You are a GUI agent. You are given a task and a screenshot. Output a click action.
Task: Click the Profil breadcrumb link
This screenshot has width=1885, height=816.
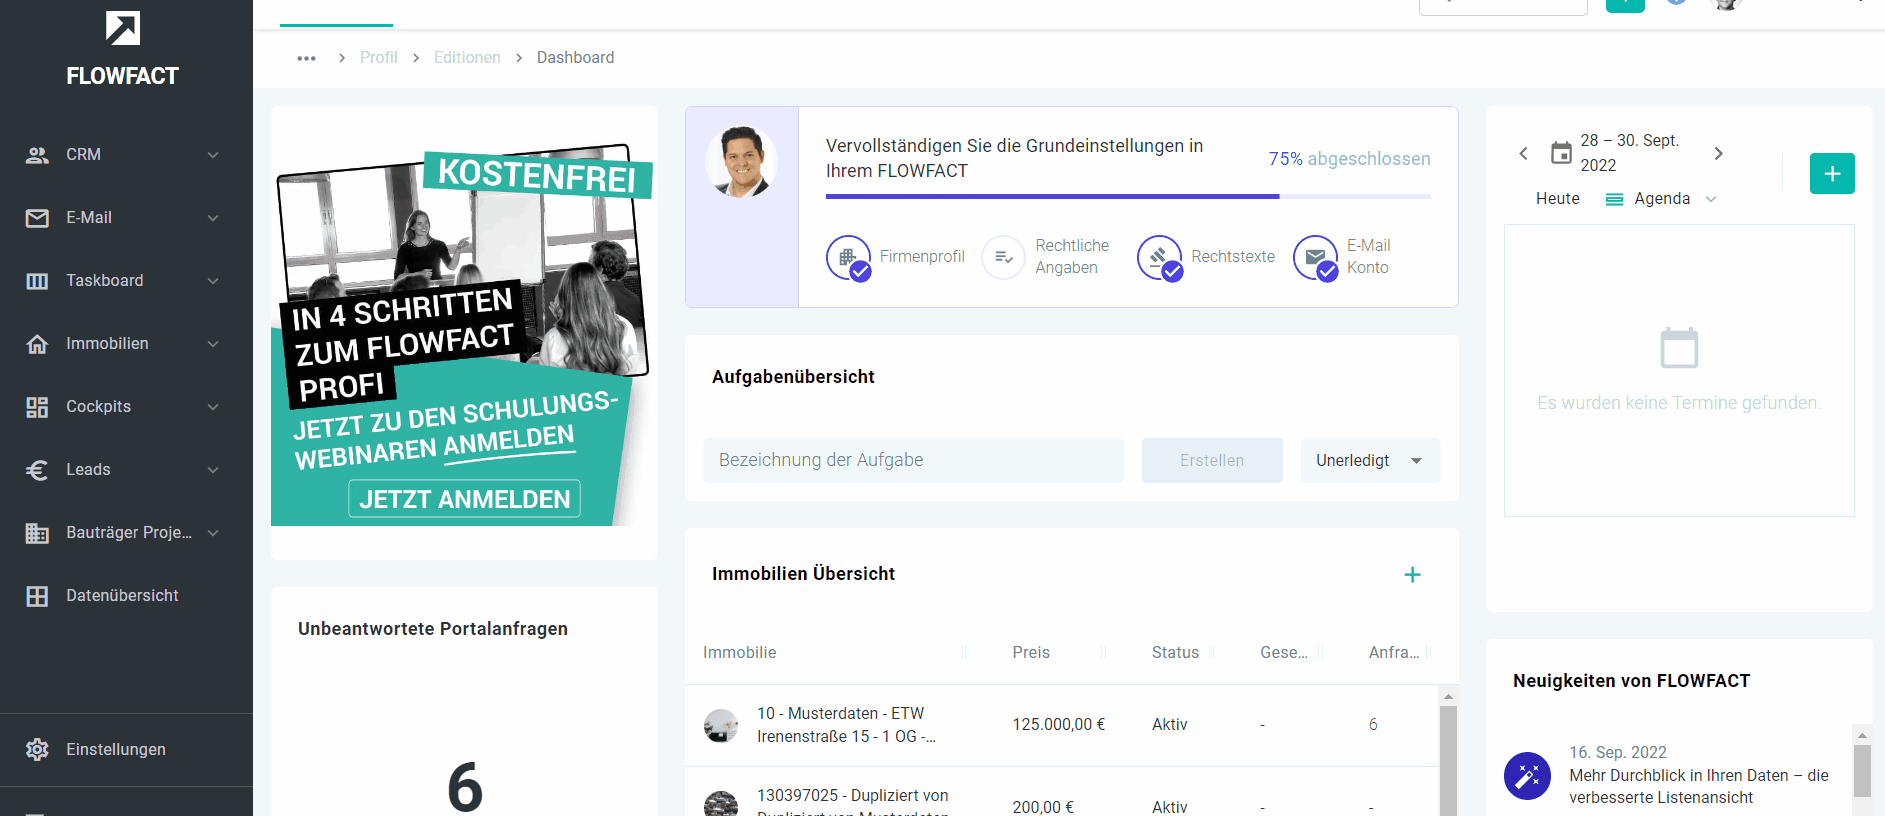378,58
